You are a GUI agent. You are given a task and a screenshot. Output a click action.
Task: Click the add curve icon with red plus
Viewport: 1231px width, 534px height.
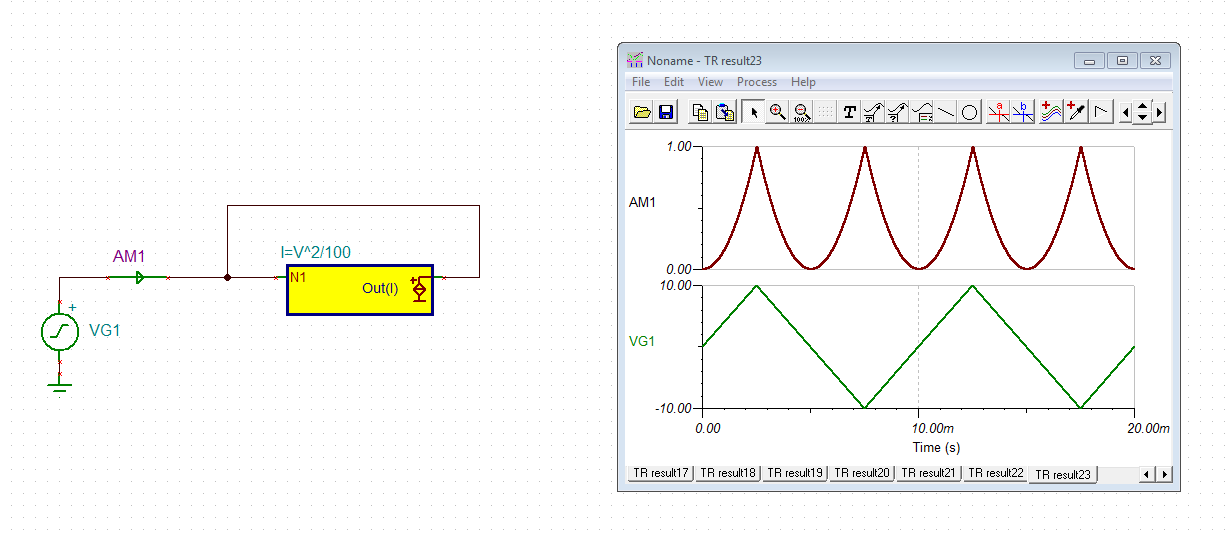1050,112
